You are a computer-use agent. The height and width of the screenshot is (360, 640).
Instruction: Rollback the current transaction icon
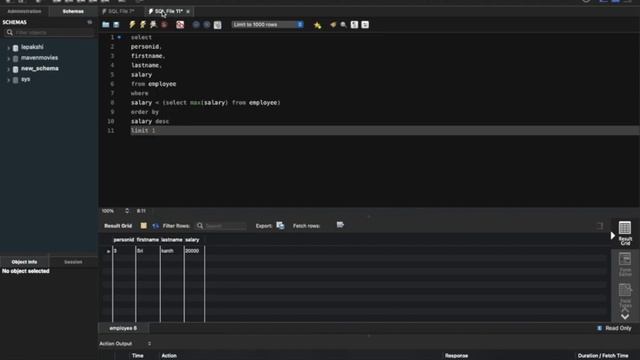[x=207, y=25]
